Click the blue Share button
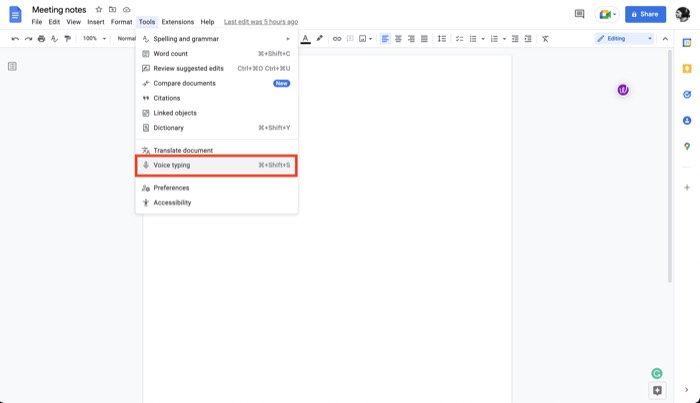 click(645, 14)
